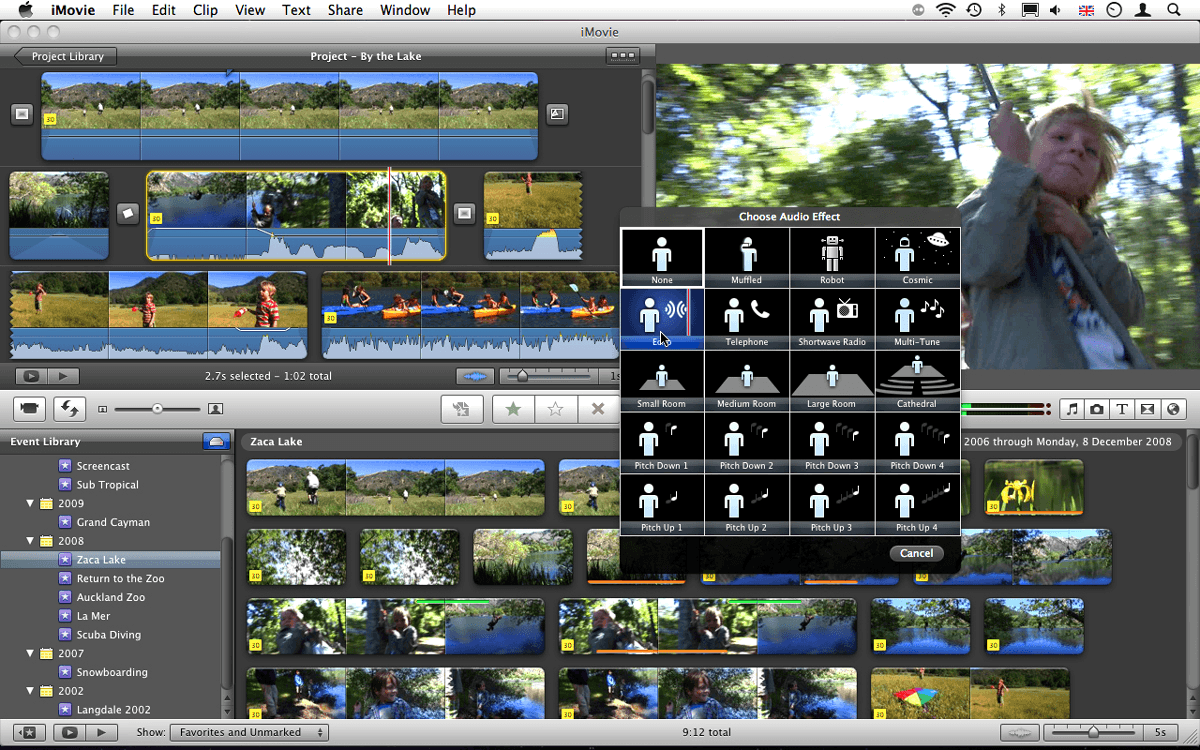Open the Clip menu

(x=205, y=10)
